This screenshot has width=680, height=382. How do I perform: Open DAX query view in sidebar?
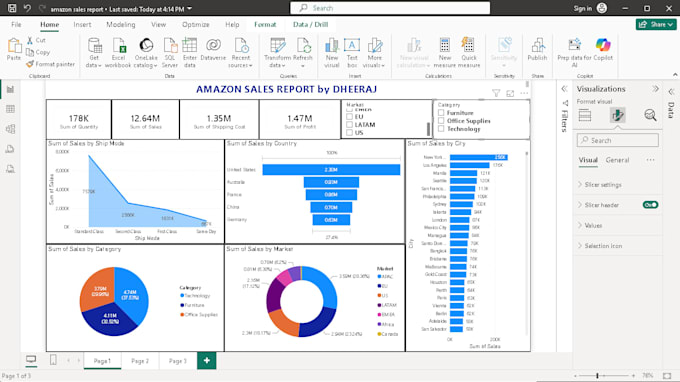[10, 149]
